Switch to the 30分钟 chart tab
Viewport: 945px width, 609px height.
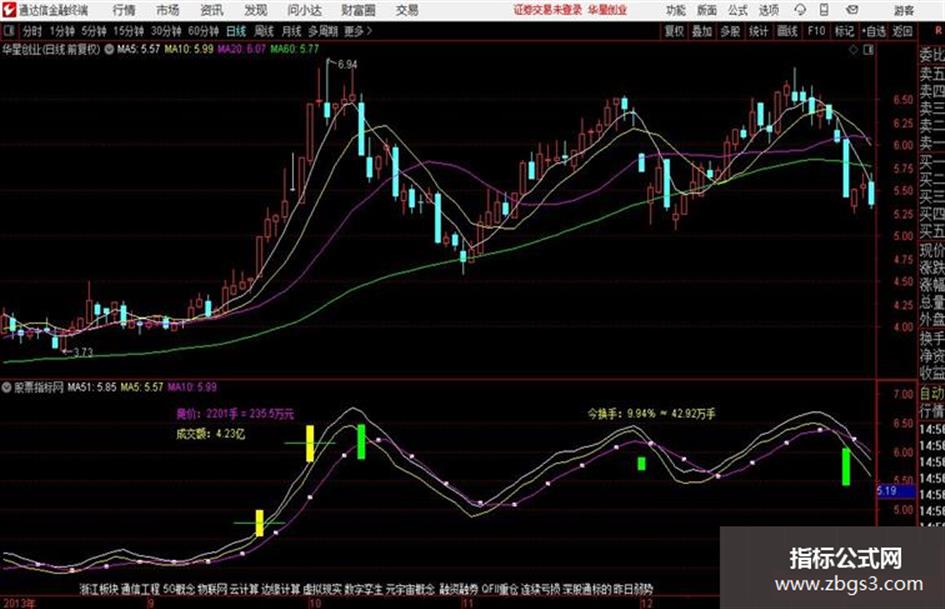tap(166, 31)
